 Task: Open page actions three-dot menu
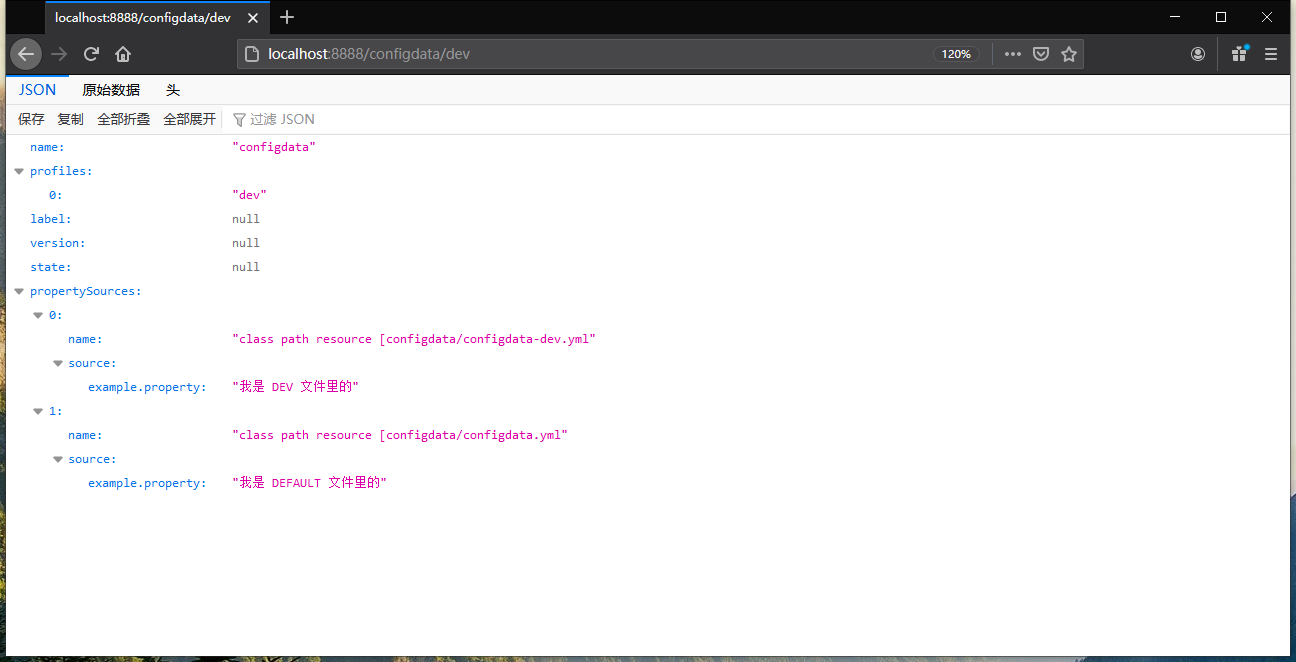1013,54
